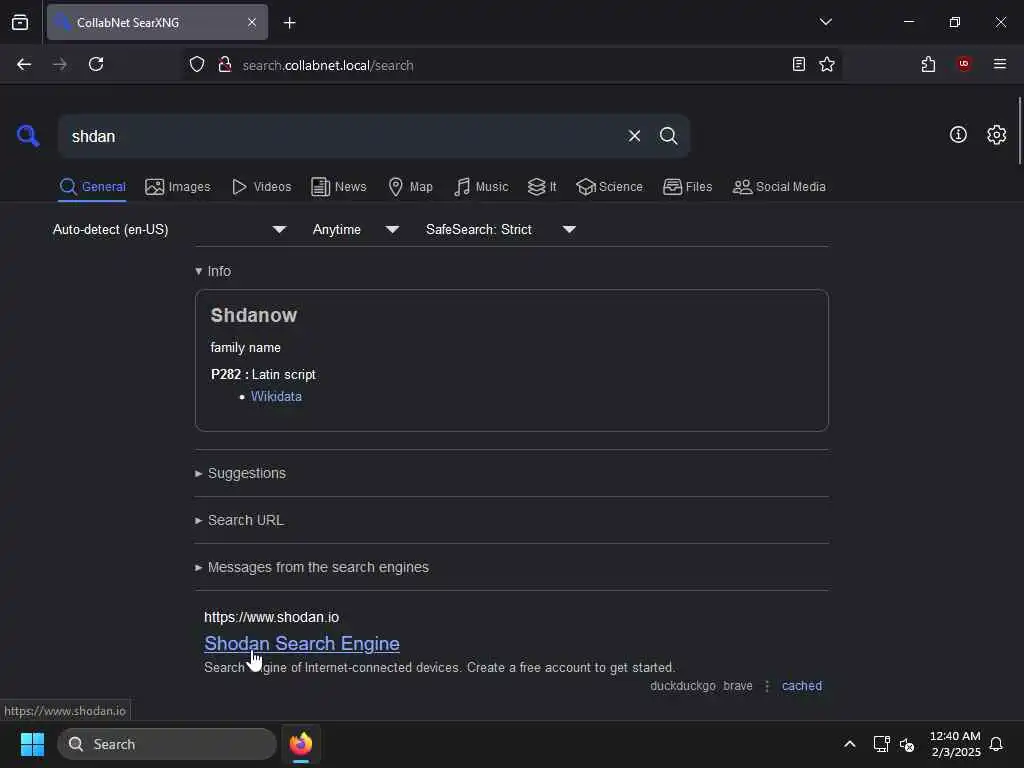Screen dimensions: 1024x768
Task: Switch to Social Media category
Action: click(779, 187)
